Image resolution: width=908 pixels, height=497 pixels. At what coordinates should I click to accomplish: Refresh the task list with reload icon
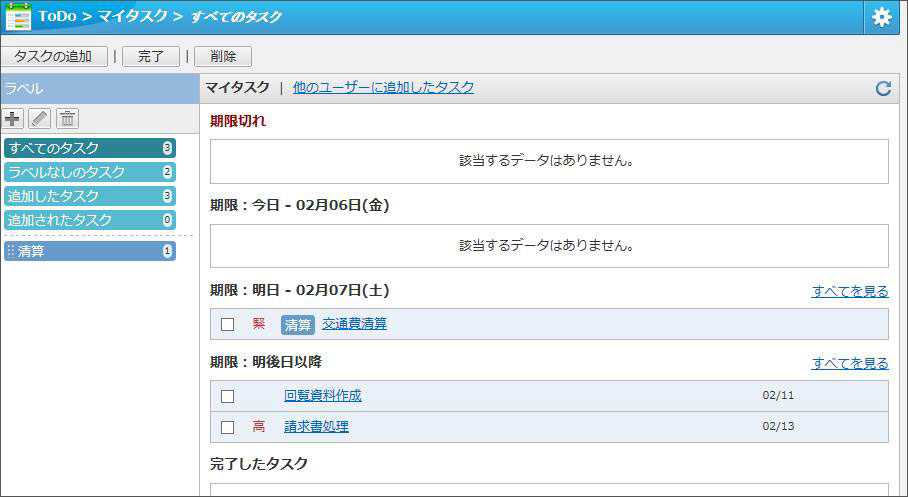tap(883, 88)
